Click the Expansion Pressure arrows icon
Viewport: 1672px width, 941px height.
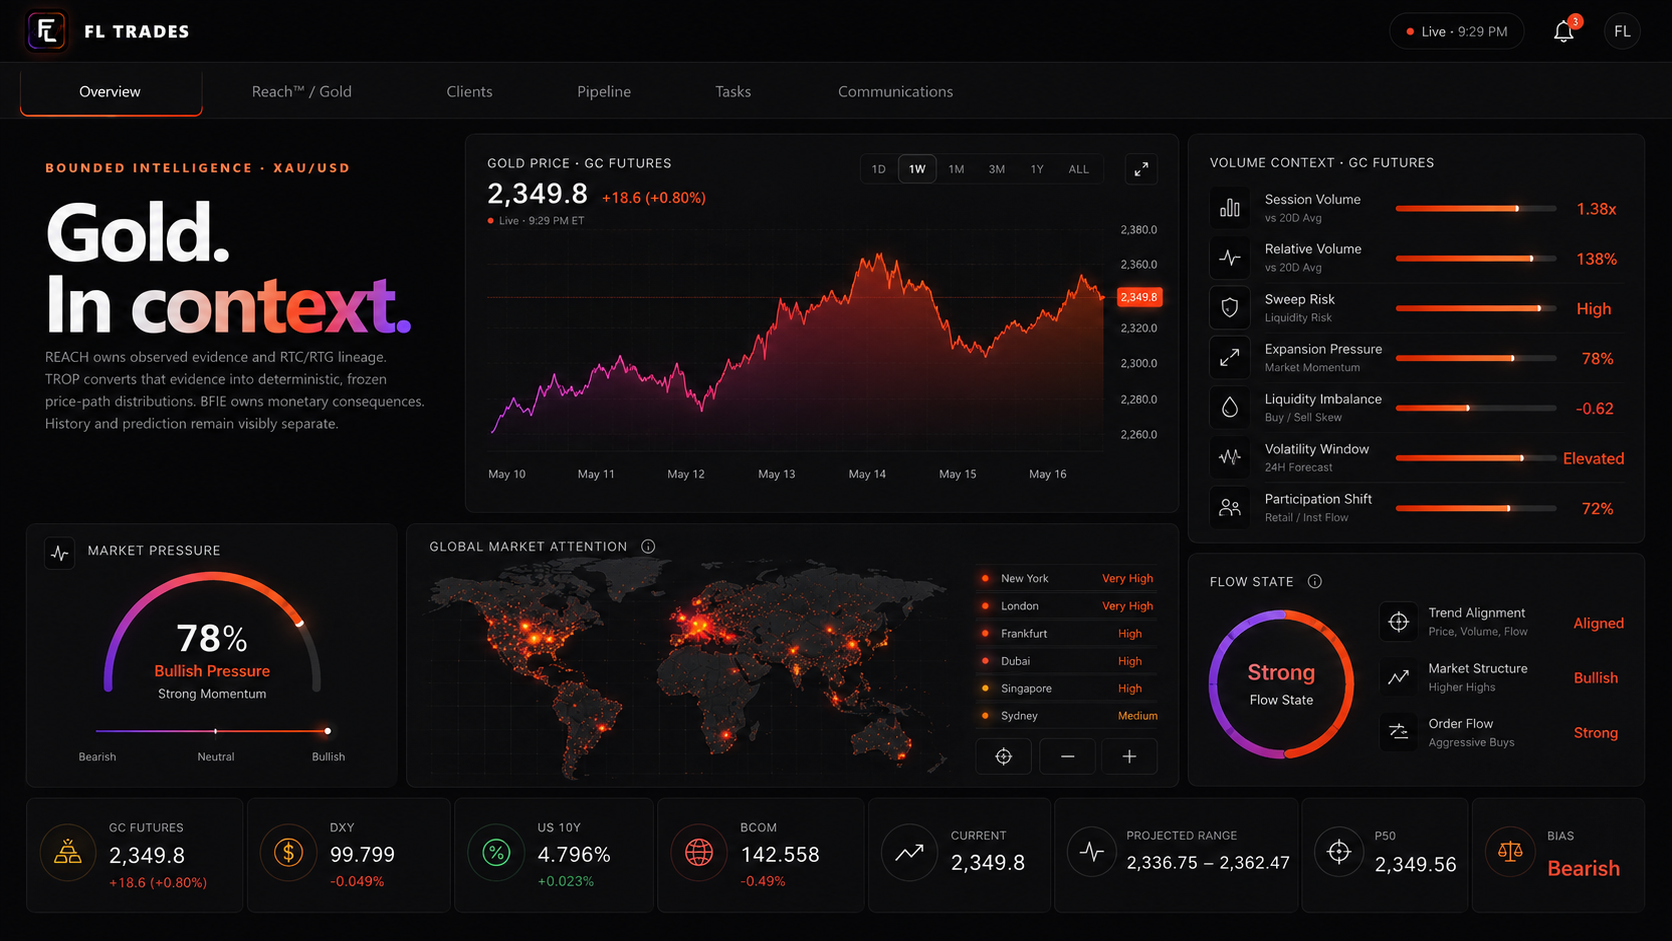pos(1230,358)
